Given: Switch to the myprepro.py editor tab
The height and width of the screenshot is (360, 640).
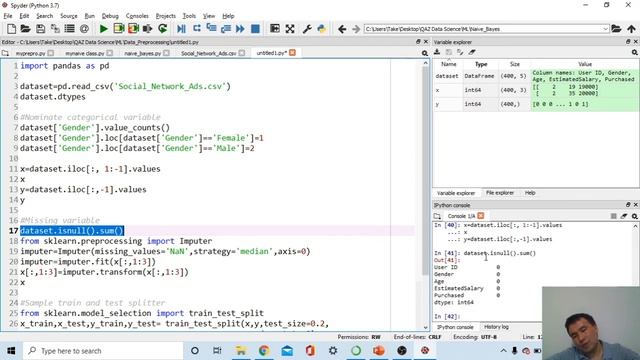Looking at the screenshot, I should [x=30, y=53].
